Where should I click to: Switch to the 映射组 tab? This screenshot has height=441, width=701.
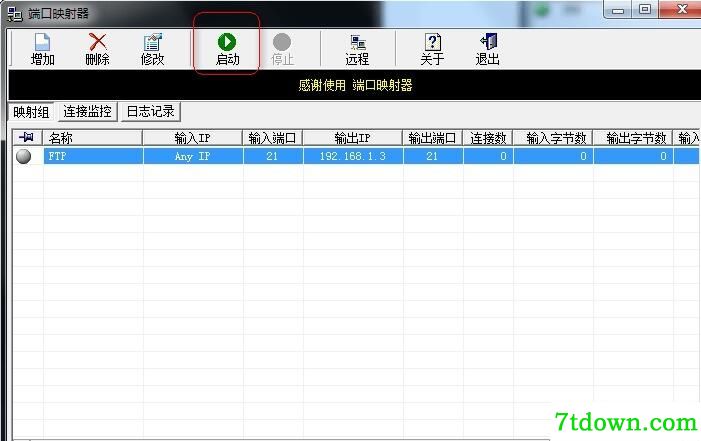31,112
